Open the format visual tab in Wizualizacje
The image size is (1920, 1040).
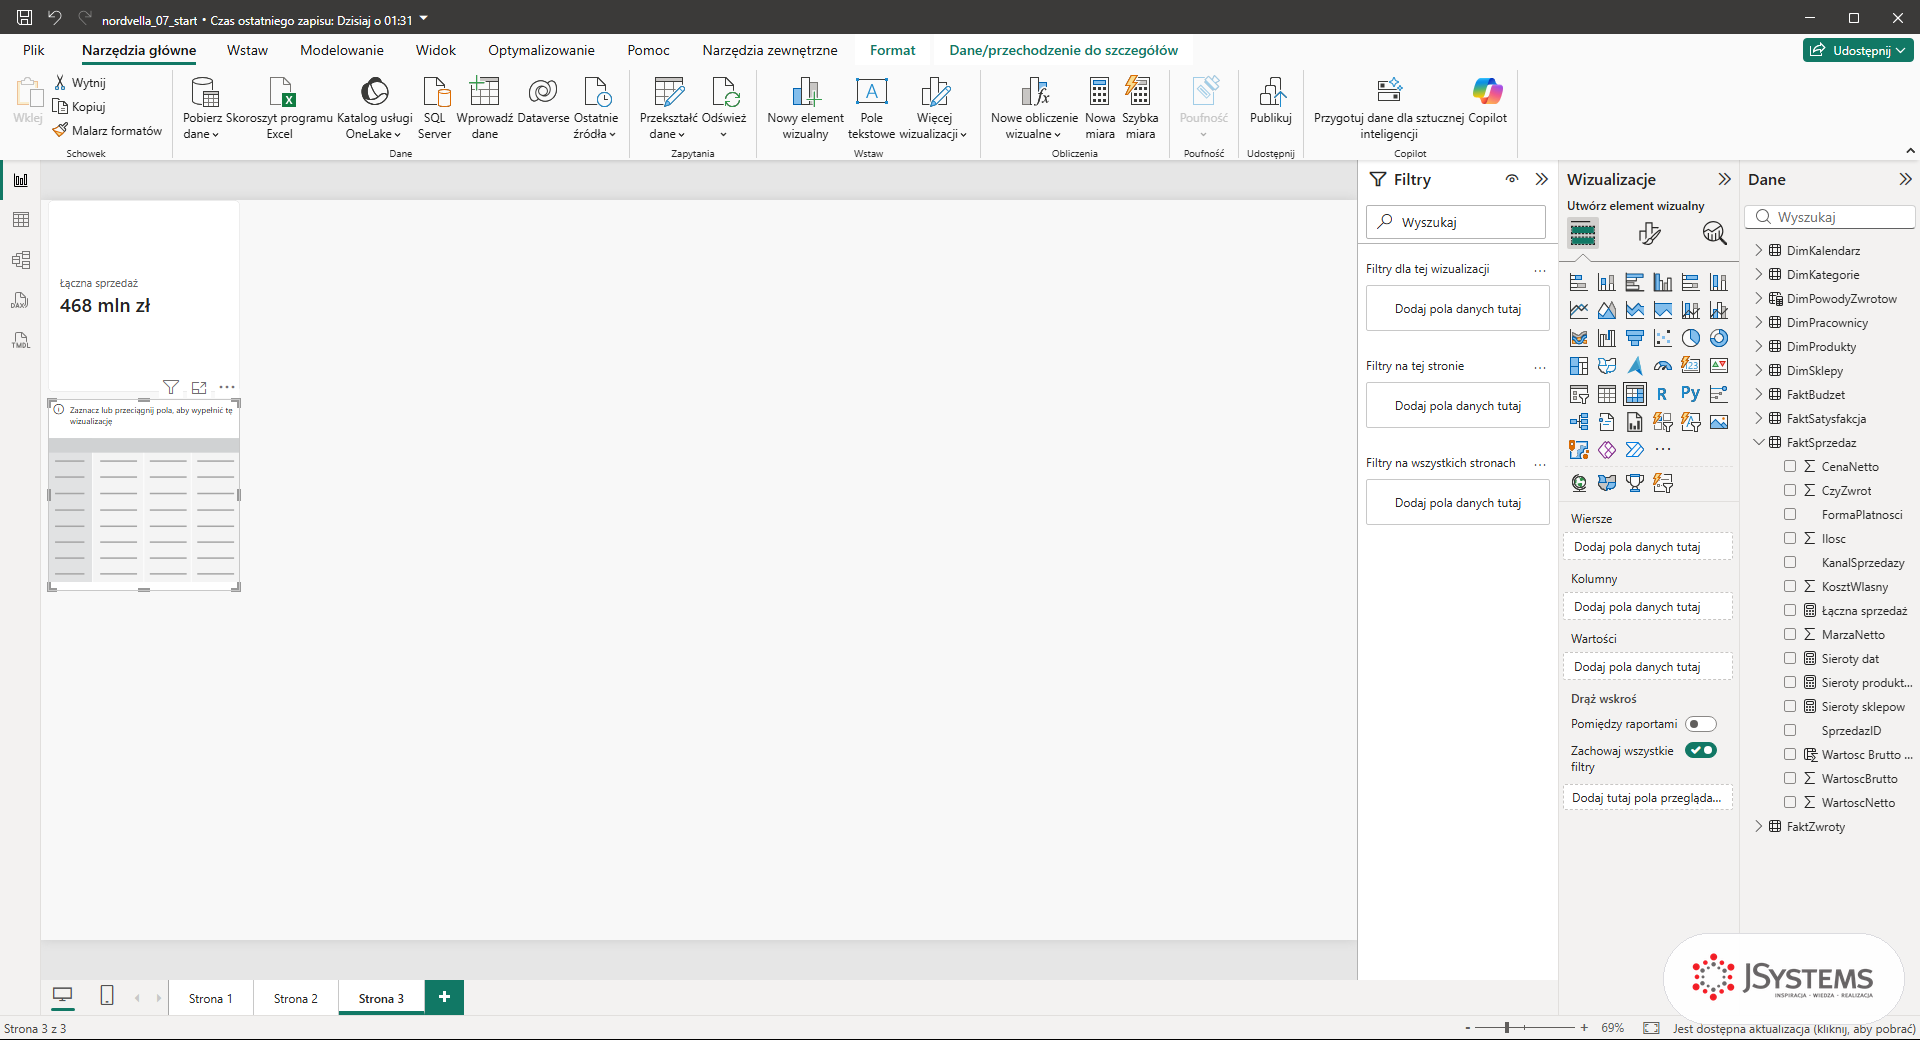pos(1649,234)
